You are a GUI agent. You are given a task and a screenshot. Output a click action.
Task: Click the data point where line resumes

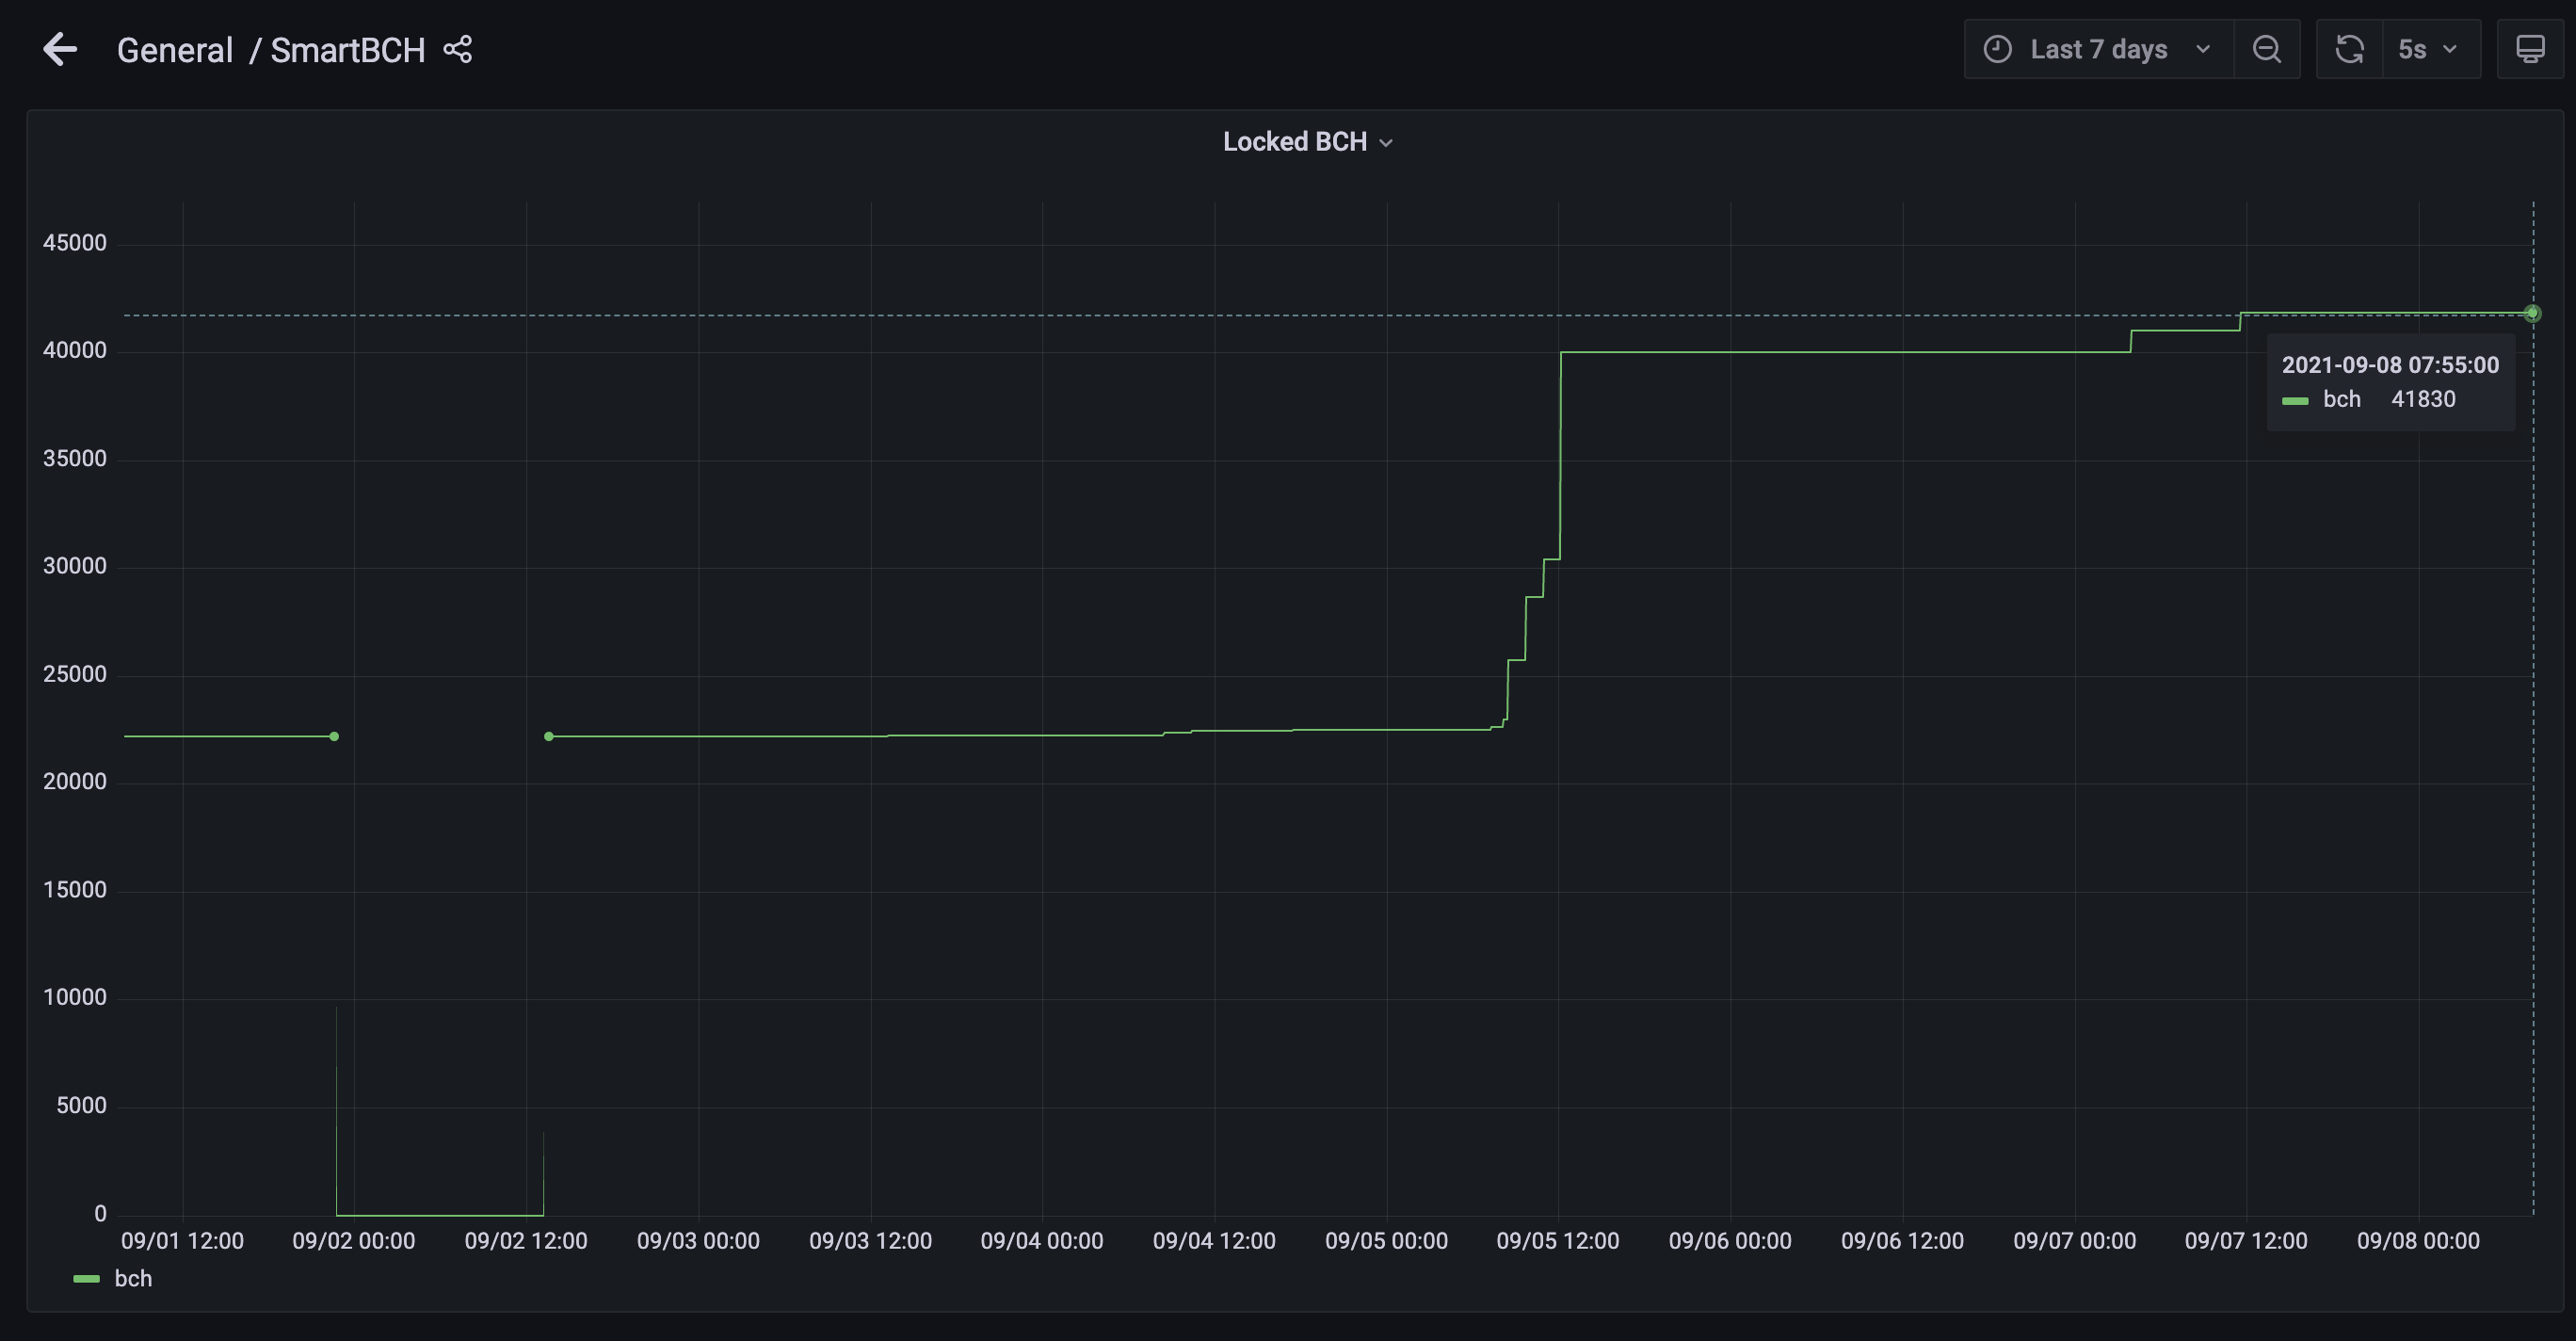tap(548, 737)
